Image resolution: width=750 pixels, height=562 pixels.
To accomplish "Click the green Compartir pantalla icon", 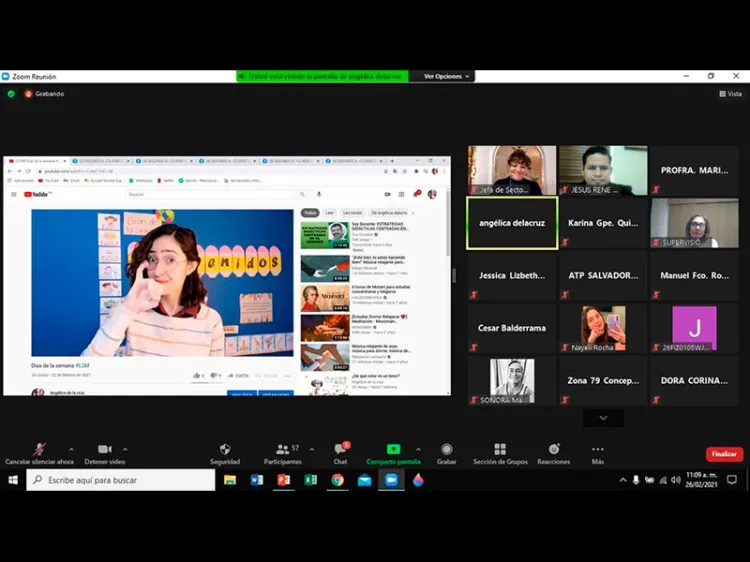I will coord(393,452).
